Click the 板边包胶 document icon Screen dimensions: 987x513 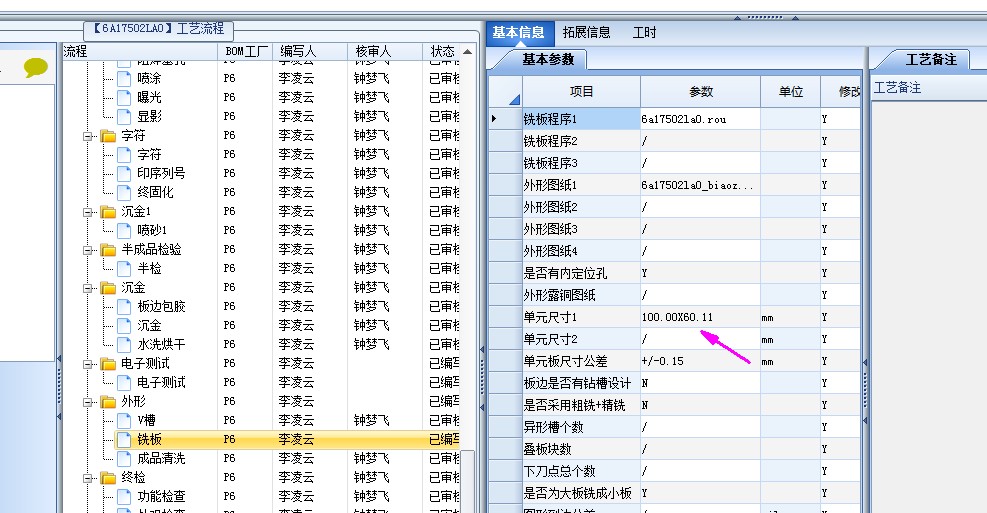coord(124,306)
